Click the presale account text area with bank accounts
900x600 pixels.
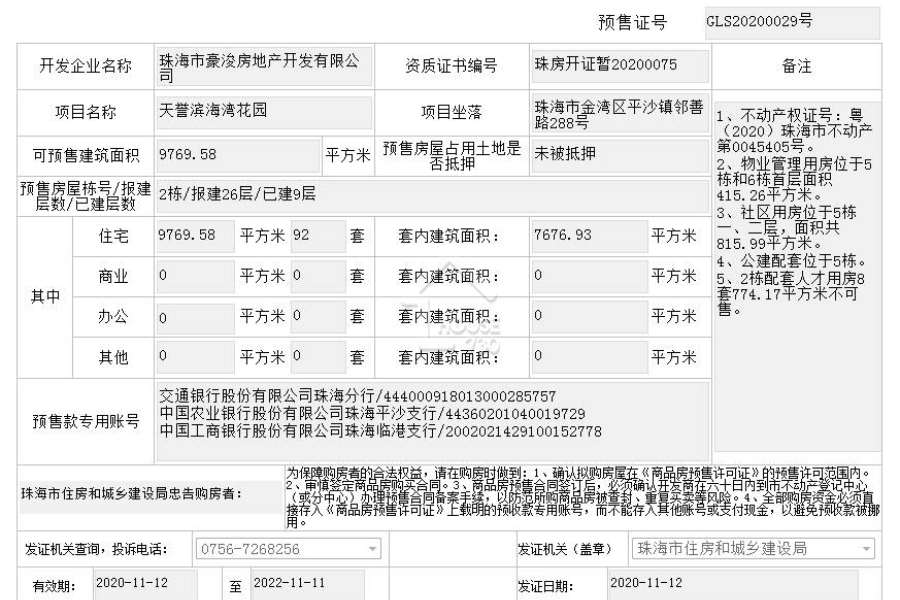coord(433,422)
